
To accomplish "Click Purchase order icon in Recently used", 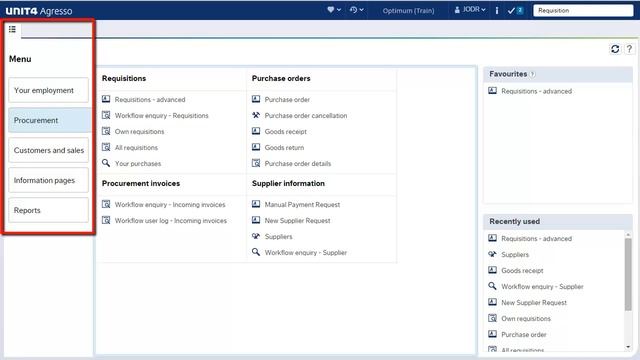I will 493,334.
